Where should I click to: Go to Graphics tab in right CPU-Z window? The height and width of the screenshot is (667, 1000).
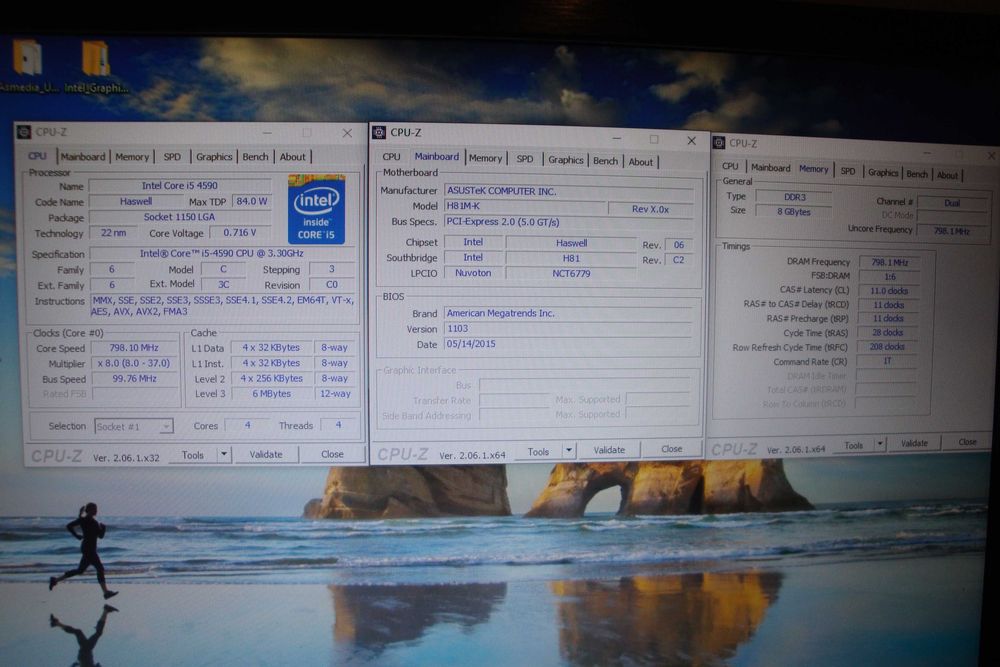point(883,172)
